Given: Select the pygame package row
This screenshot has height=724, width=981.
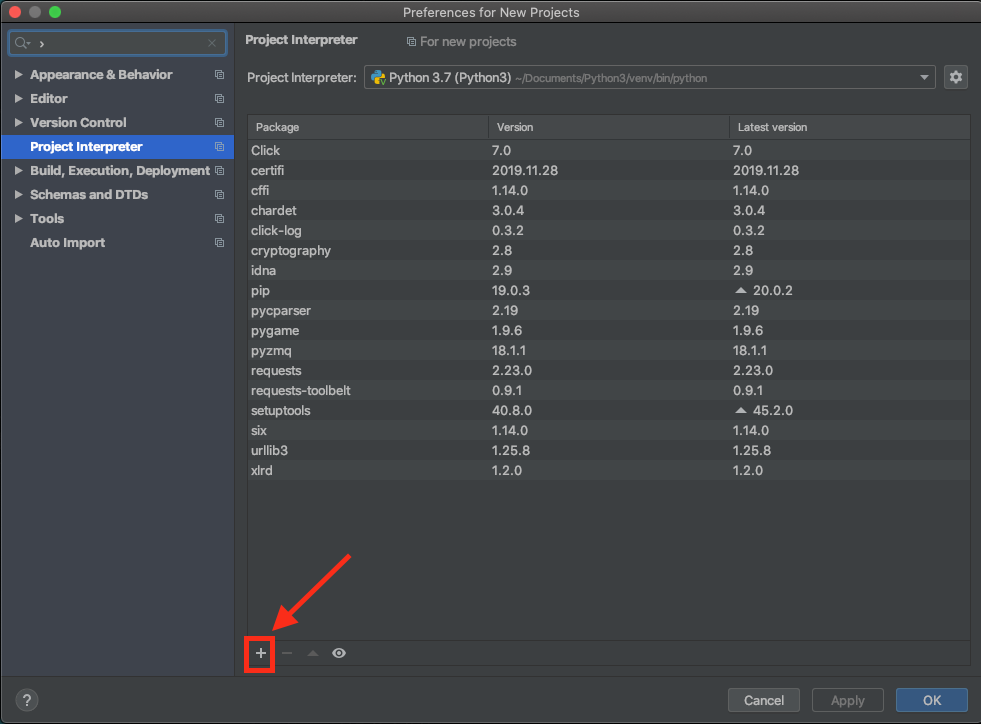Looking at the screenshot, I should (609, 330).
